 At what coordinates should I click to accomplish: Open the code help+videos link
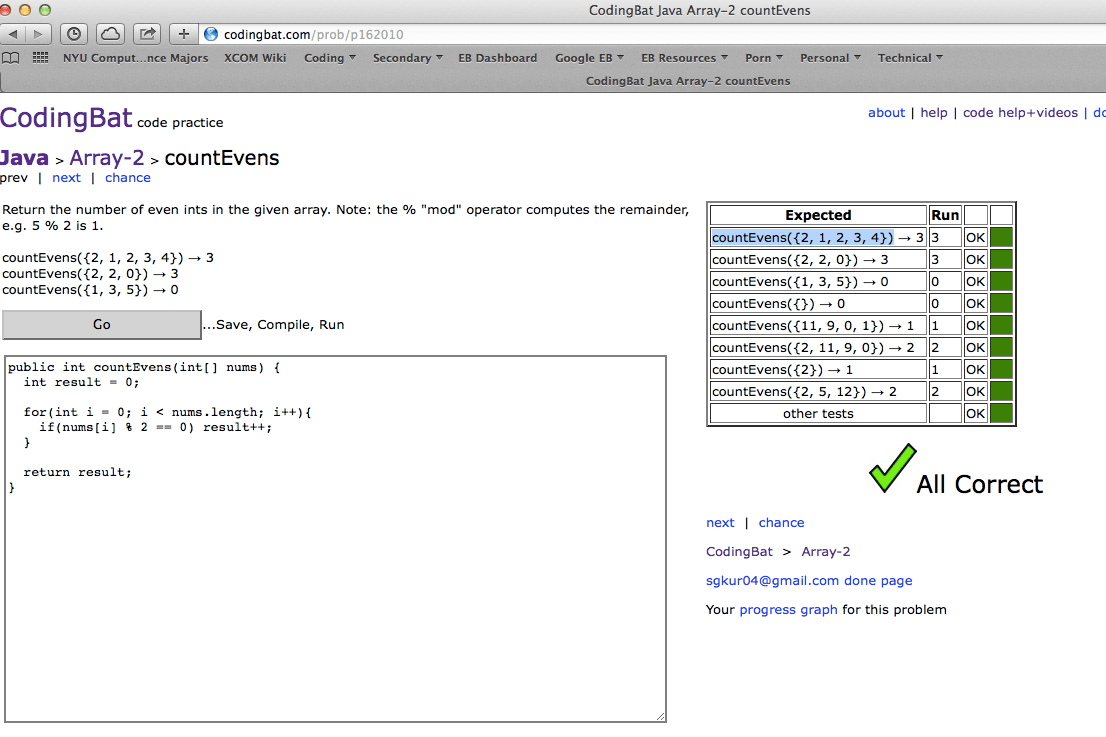pos(1020,112)
